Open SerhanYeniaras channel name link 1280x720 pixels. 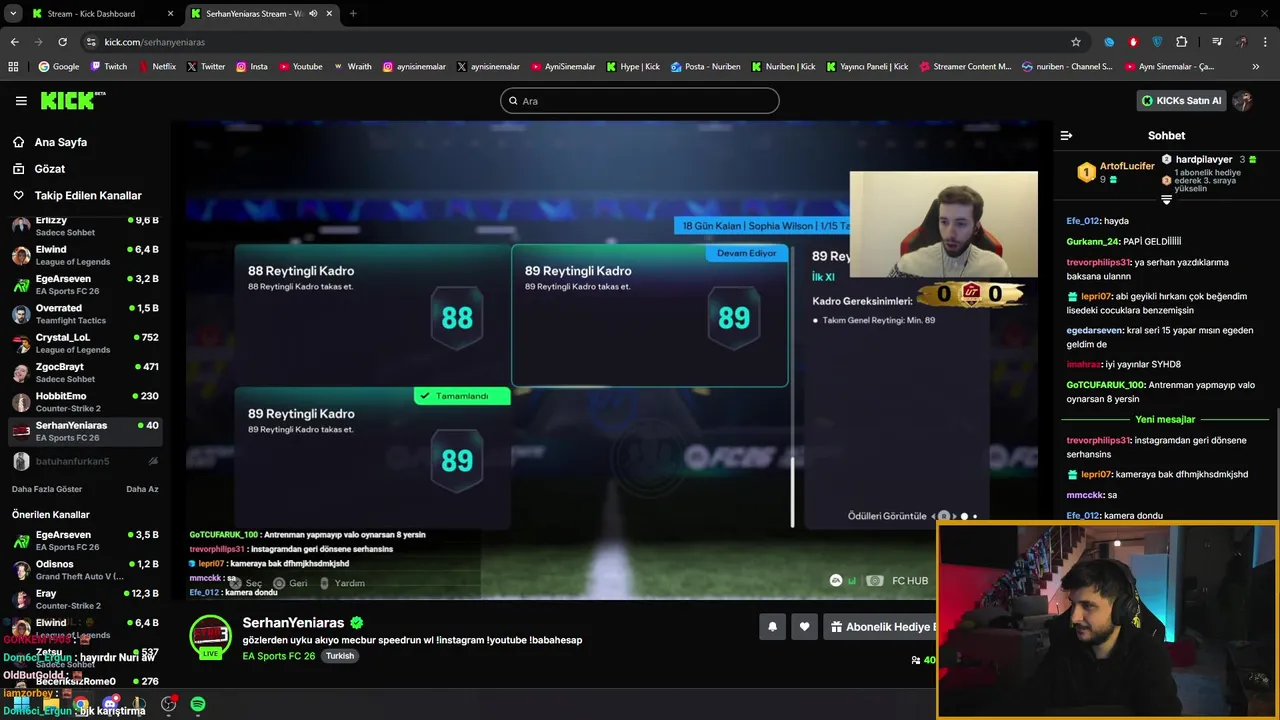[x=293, y=623]
